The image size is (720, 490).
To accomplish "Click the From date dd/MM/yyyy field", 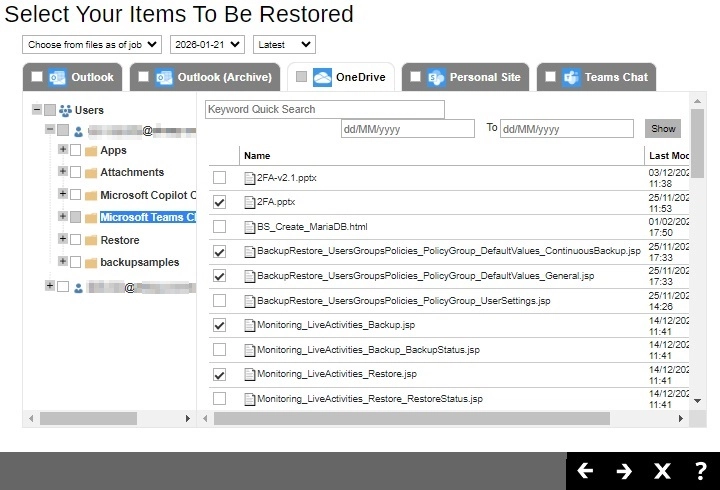I will point(408,129).
